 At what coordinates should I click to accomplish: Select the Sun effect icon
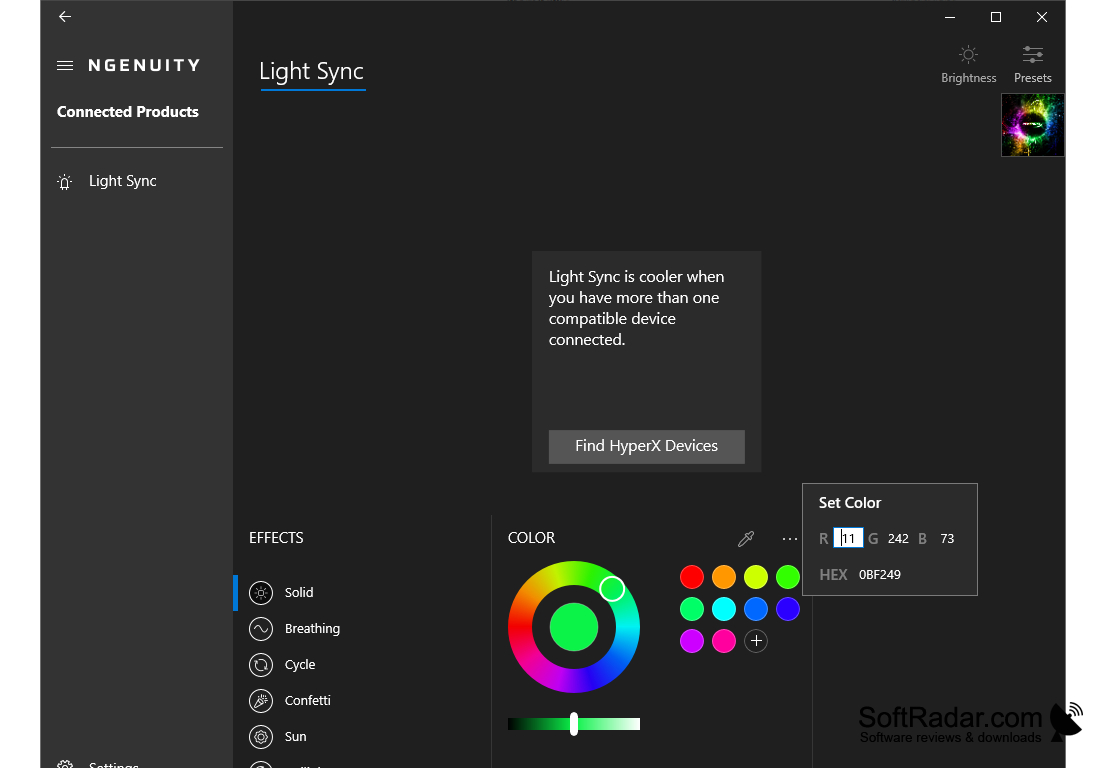pyautogui.click(x=261, y=736)
